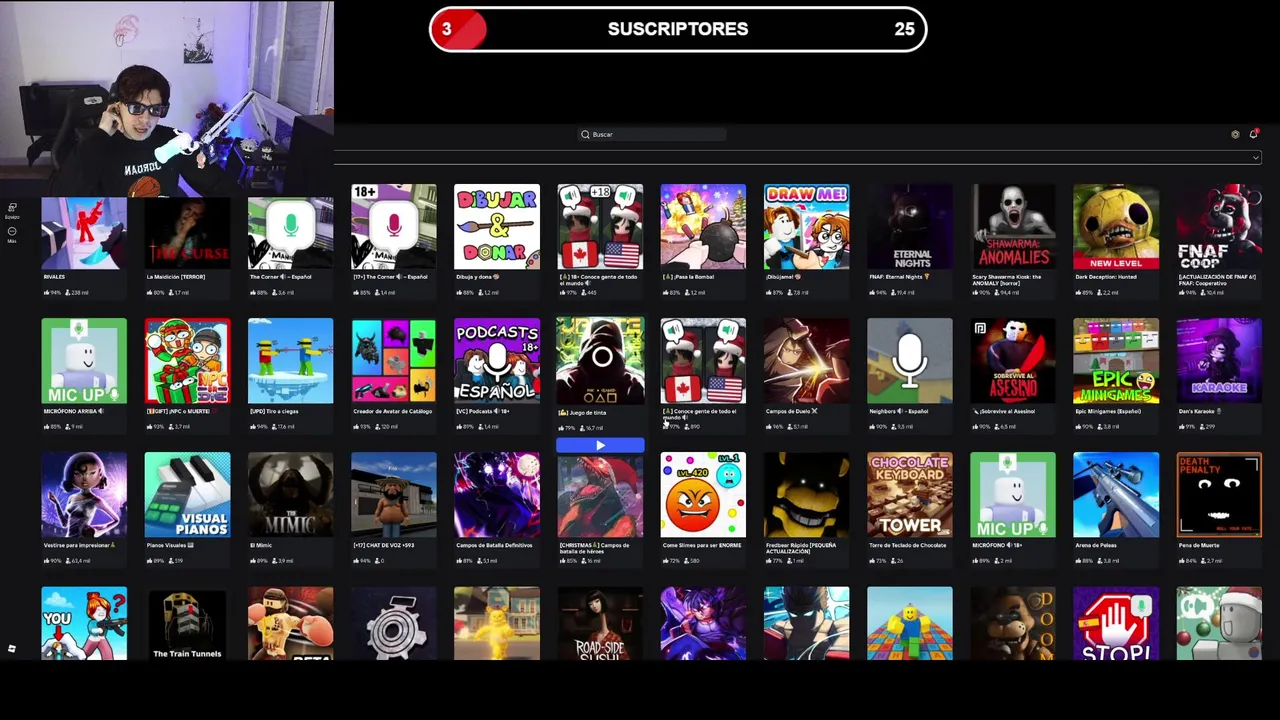
Task: Open the Robux hexagon icon
Action: tap(1235, 134)
